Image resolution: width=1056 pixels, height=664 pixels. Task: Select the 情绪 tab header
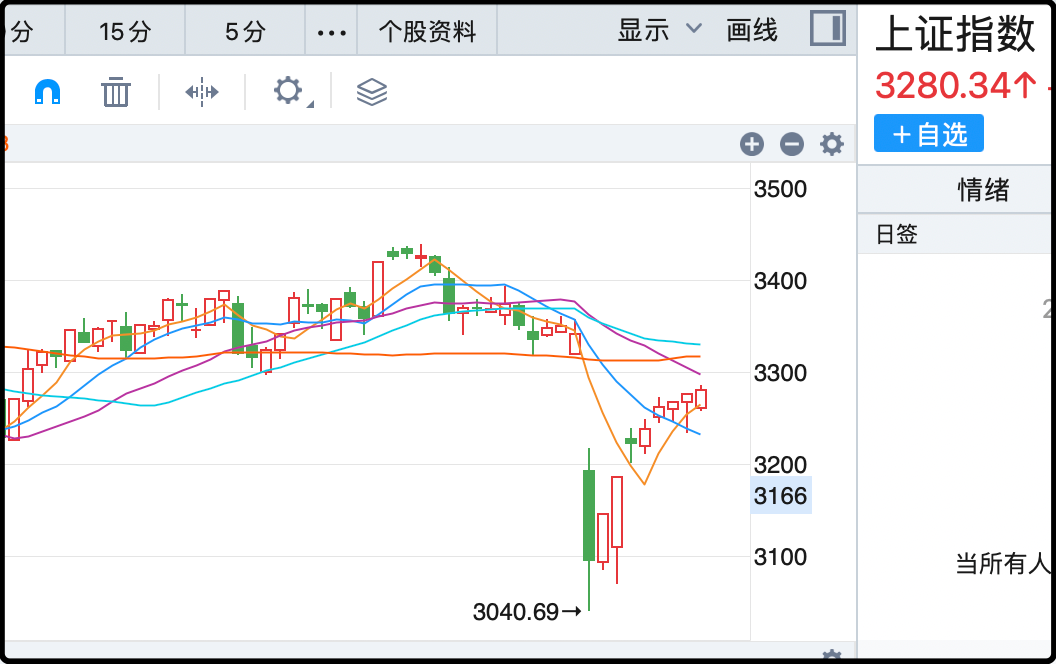pos(984,189)
